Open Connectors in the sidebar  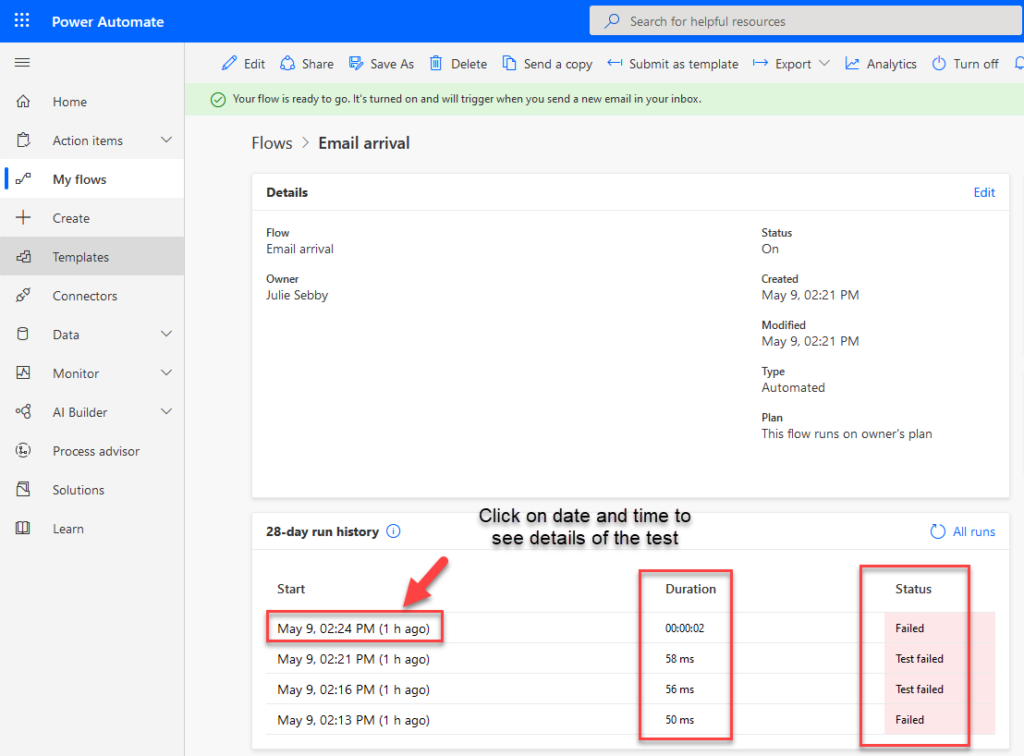92,296
